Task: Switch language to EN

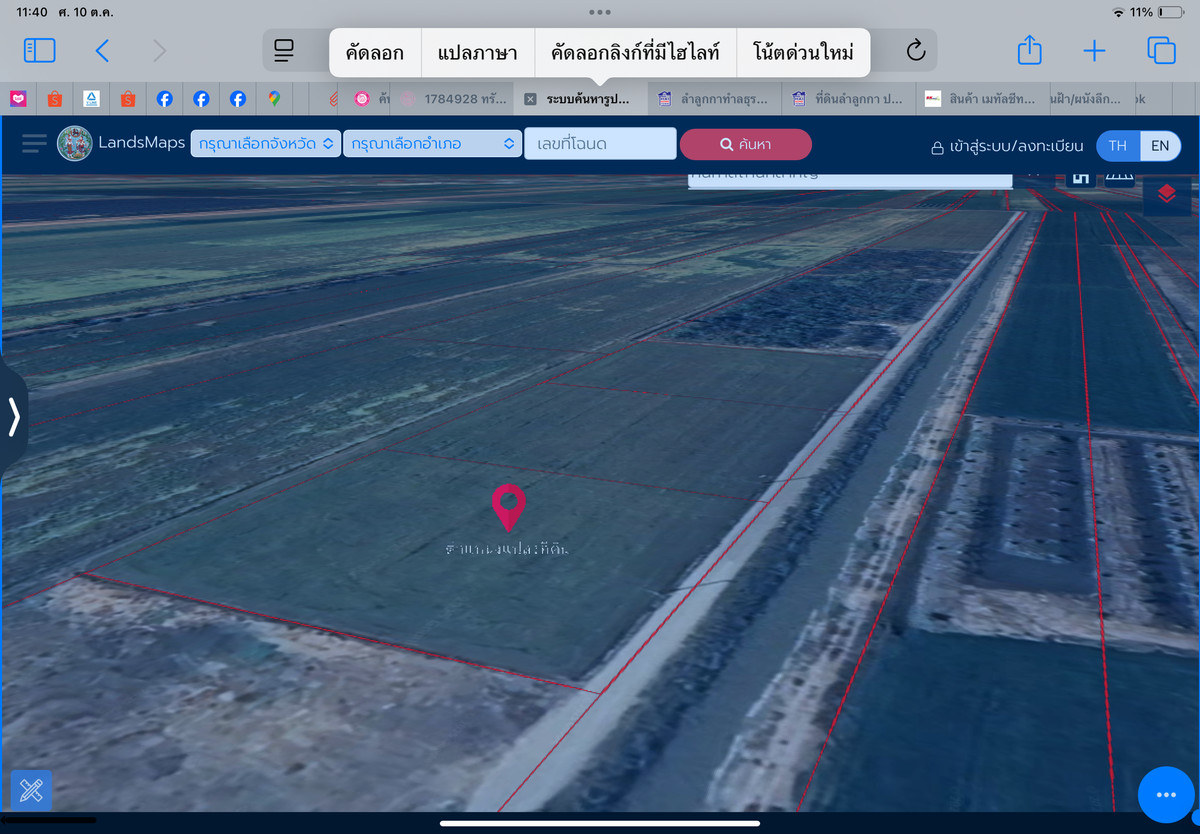Action: pos(1159,146)
